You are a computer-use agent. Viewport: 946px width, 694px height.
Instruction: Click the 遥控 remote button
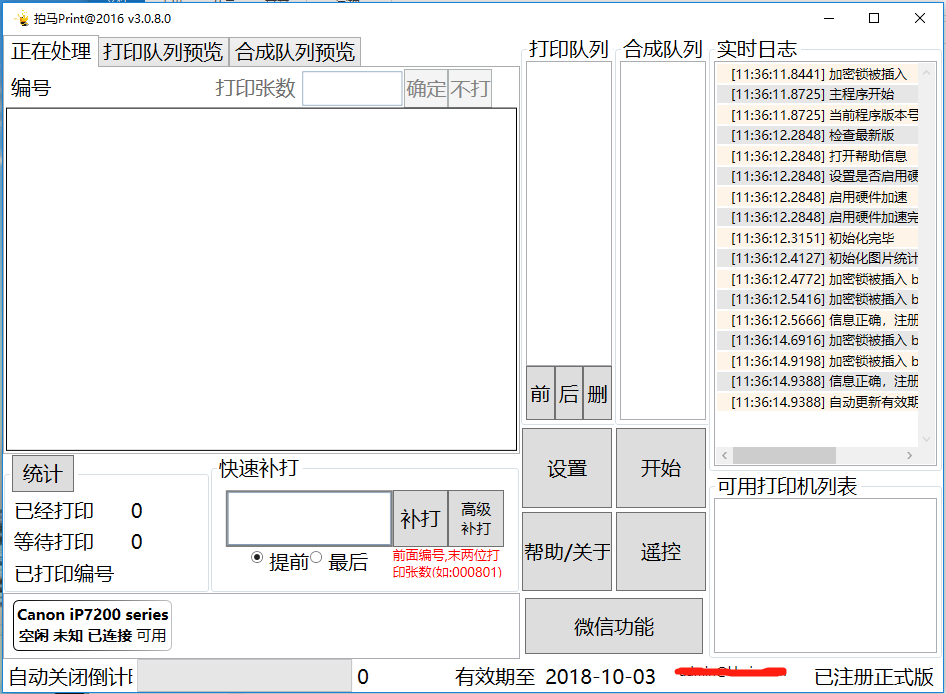[660, 552]
